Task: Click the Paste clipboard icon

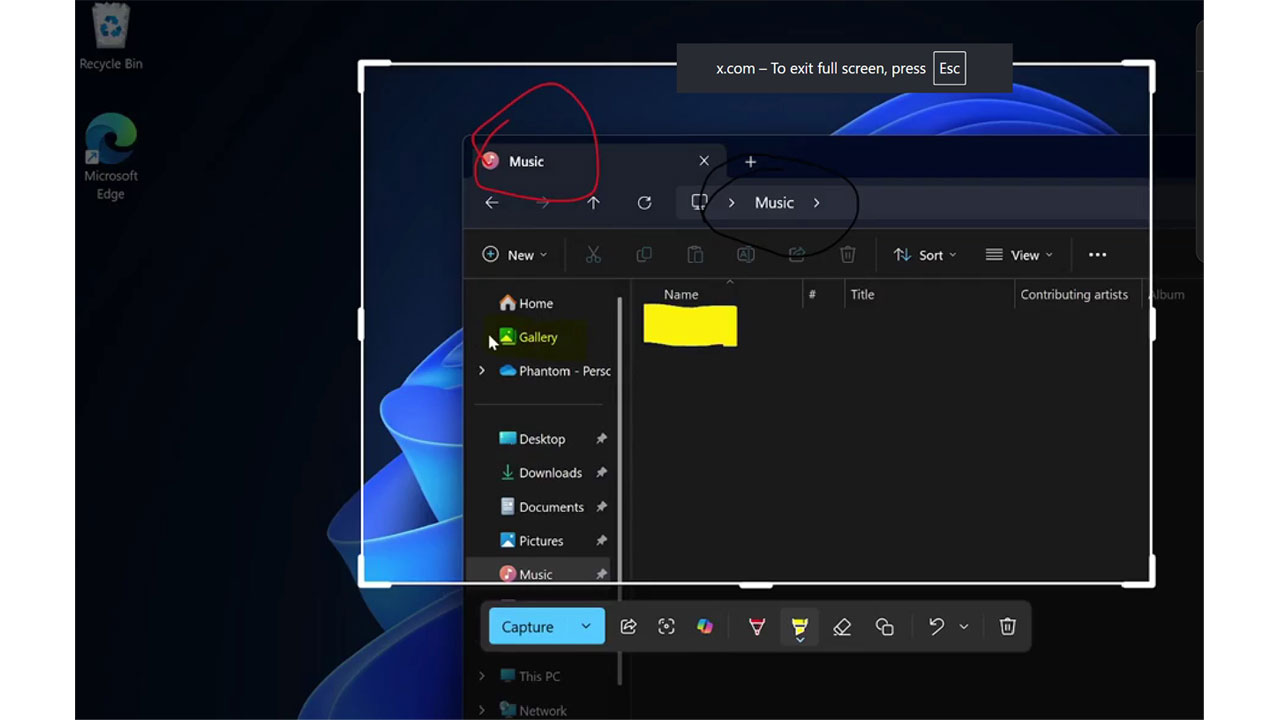Action: 695,255
